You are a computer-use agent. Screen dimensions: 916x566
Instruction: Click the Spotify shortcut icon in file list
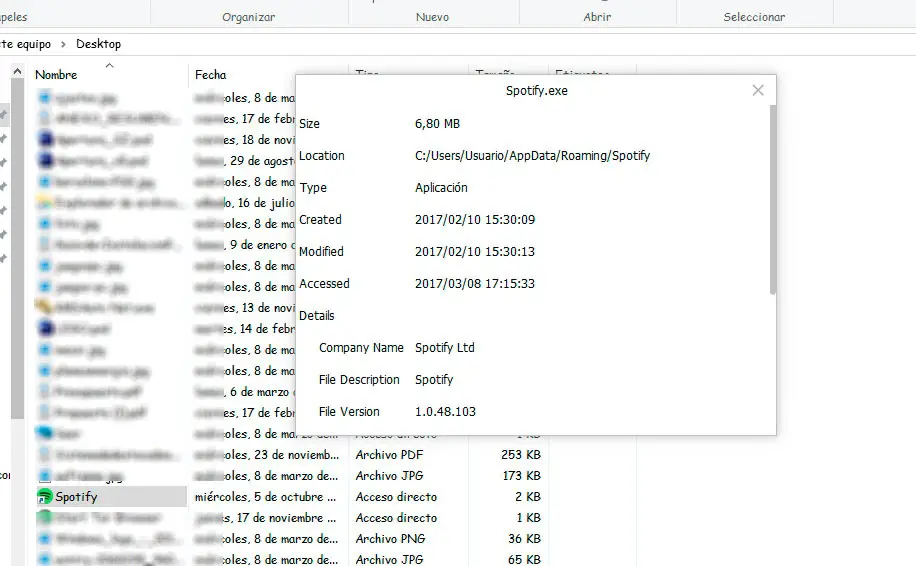click(x=45, y=496)
